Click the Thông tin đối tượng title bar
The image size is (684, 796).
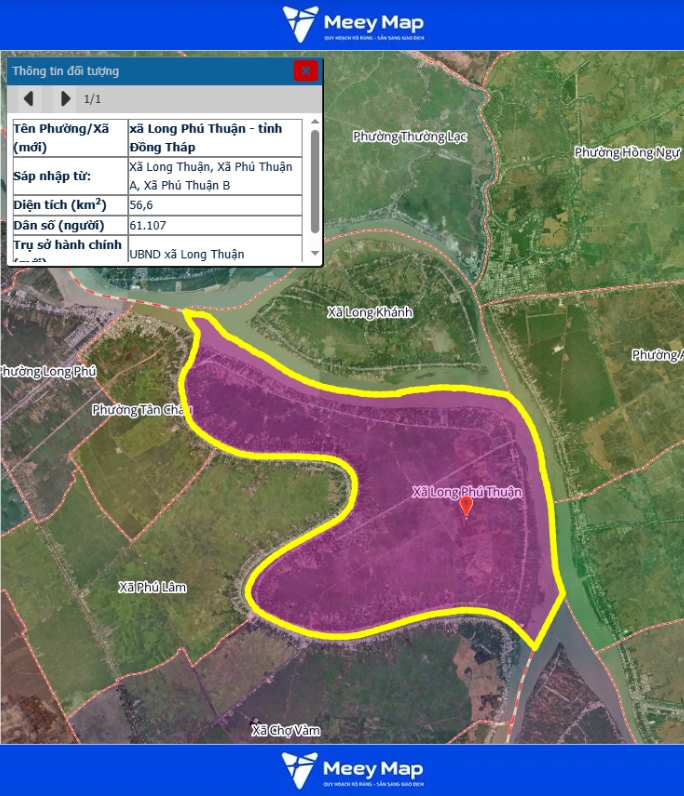[150, 71]
